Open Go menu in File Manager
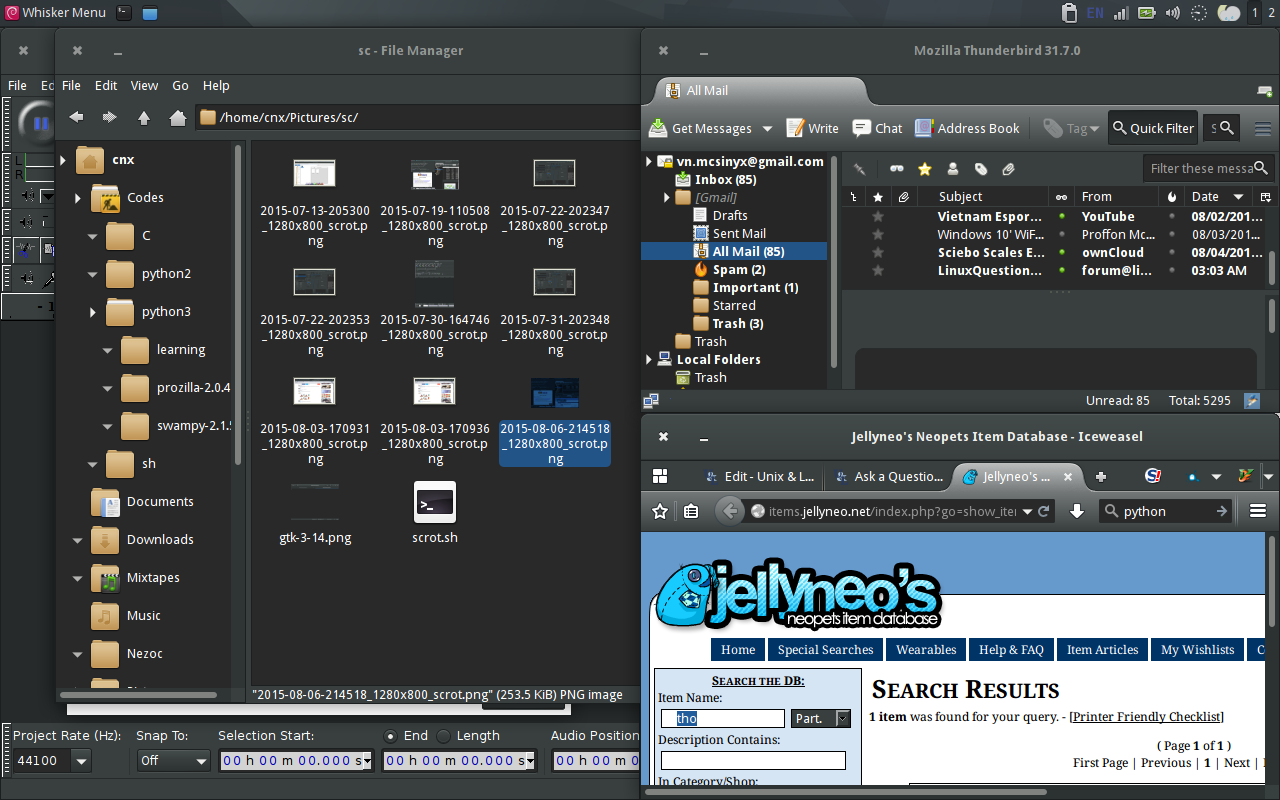The height and width of the screenshot is (800, 1280). (x=180, y=86)
